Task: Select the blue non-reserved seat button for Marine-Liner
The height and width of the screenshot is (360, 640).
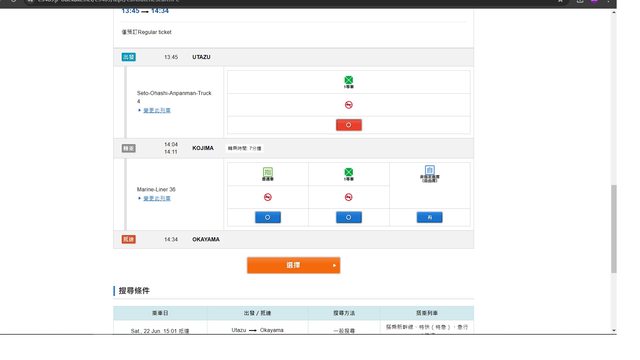Action: click(429, 217)
